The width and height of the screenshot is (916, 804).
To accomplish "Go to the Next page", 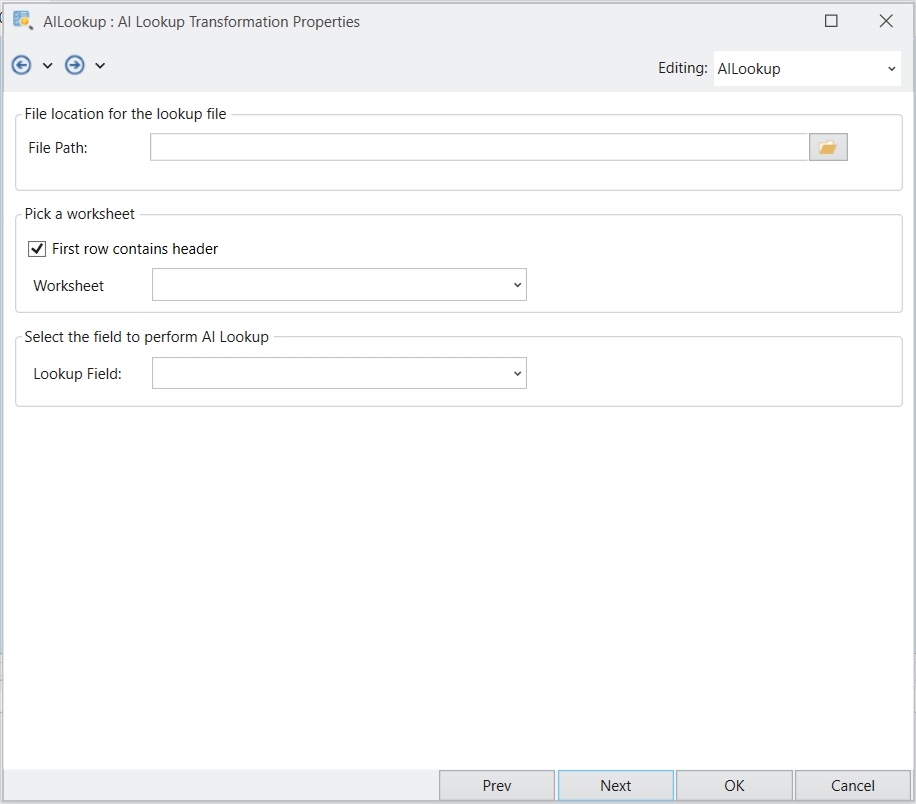I will point(615,785).
